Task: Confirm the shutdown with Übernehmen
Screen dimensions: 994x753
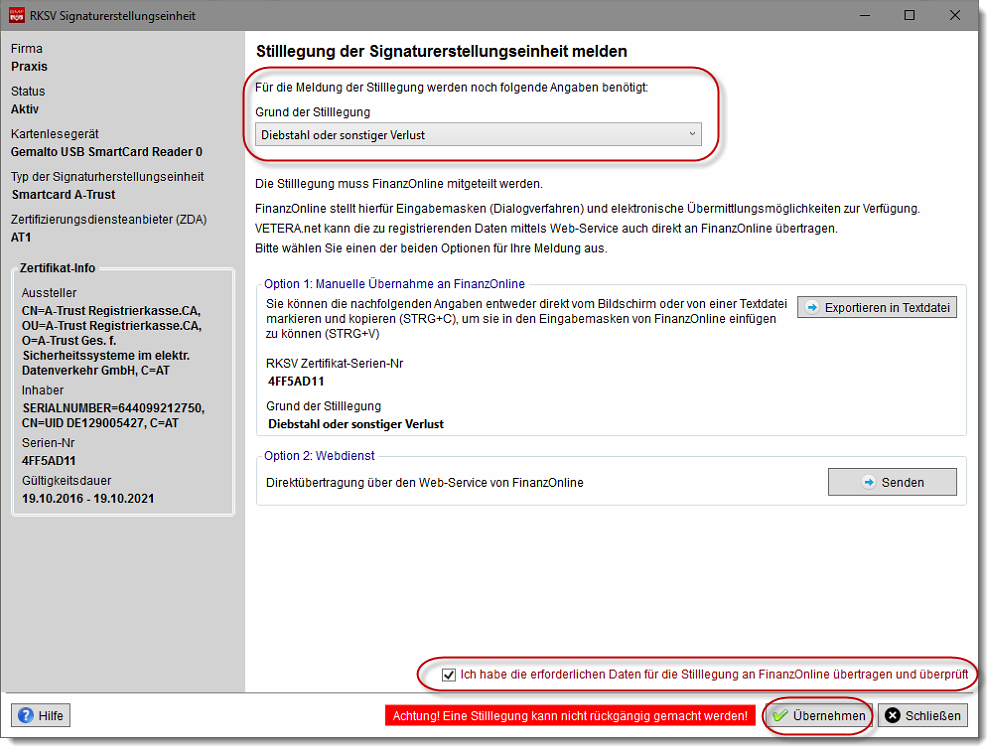Action: pyautogui.click(x=819, y=716)
